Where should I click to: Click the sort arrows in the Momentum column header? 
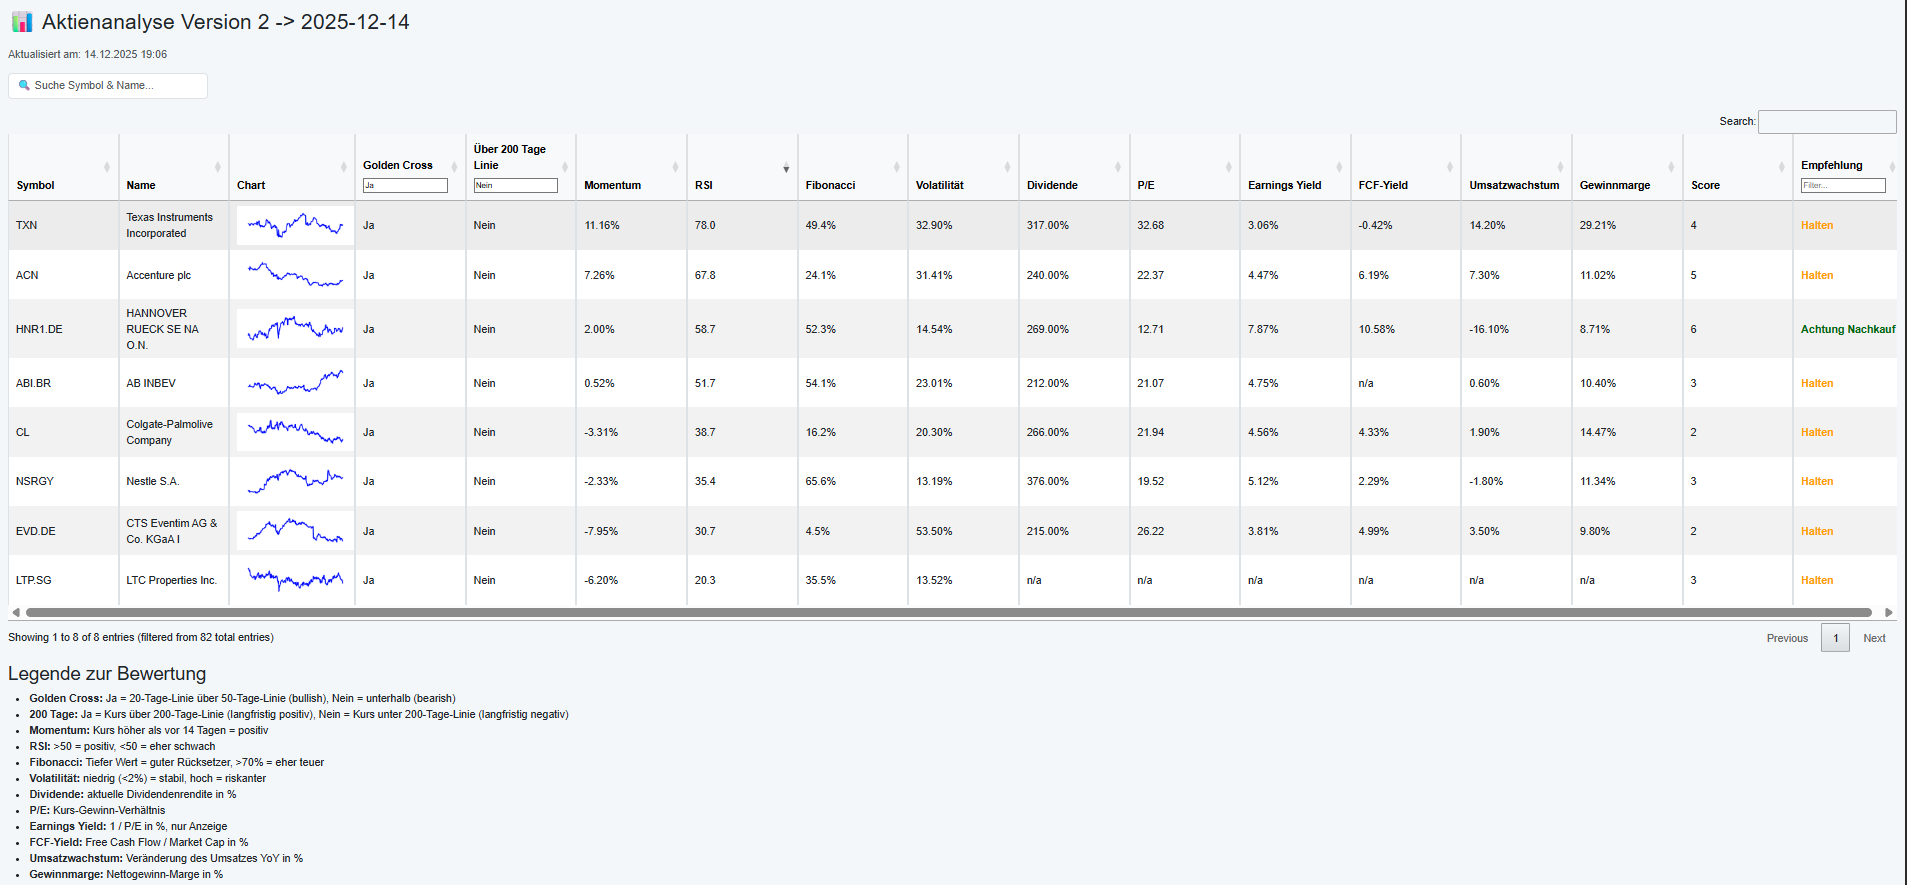pyautogui.click(x=675, y=167)
